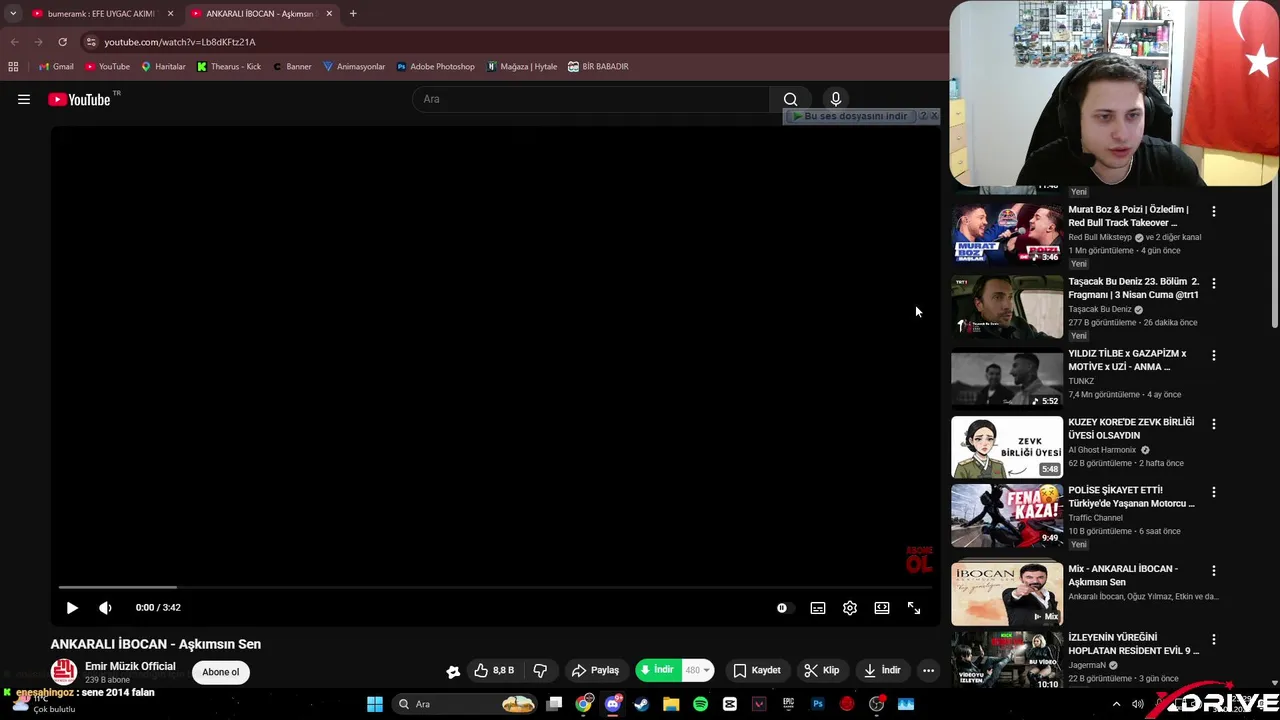The height and width of the screenshot is (720, 1280).
Task: Click the Bu ses dosyasını indir bar
Action: [851, 116]
